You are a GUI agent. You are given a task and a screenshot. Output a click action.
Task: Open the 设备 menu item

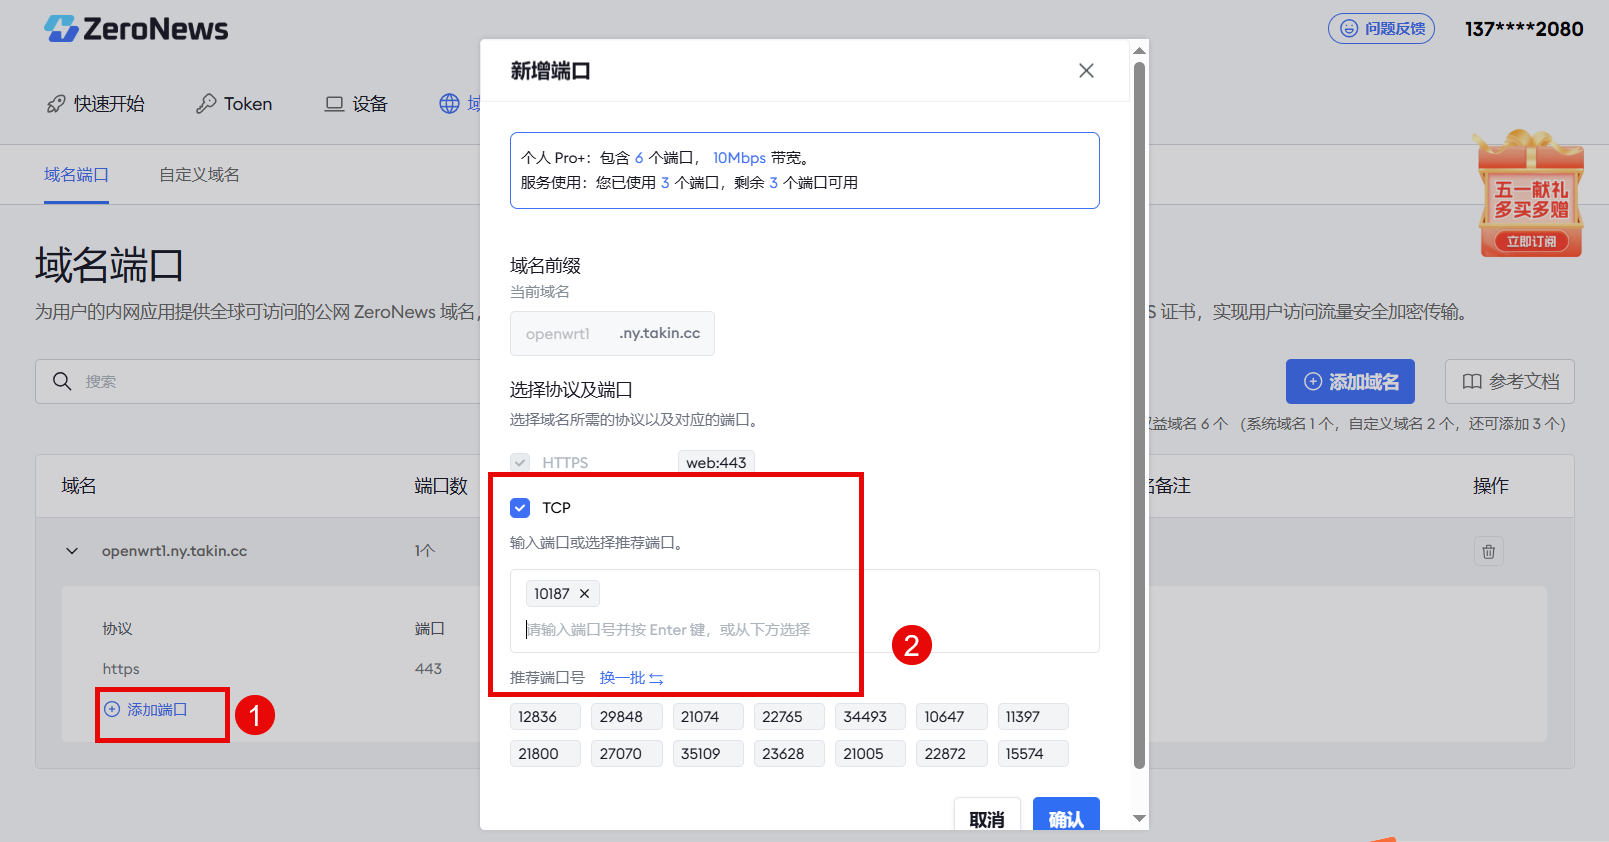pyautogui.click(x=356, y=104)
